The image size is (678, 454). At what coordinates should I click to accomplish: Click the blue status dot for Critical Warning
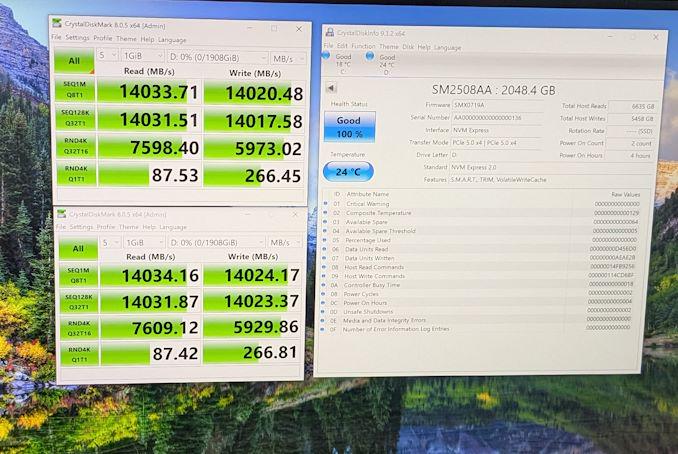click(x=324, y=204)
